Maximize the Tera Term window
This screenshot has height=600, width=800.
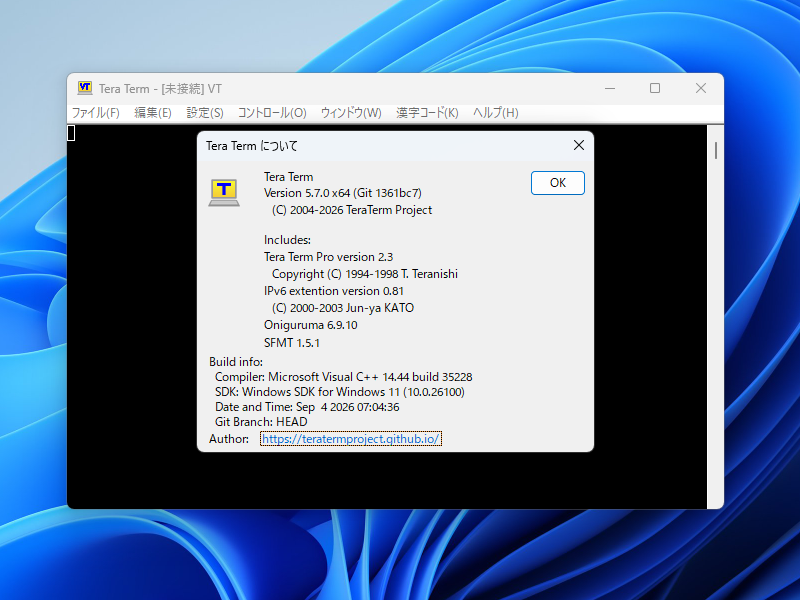click(655, 88)
